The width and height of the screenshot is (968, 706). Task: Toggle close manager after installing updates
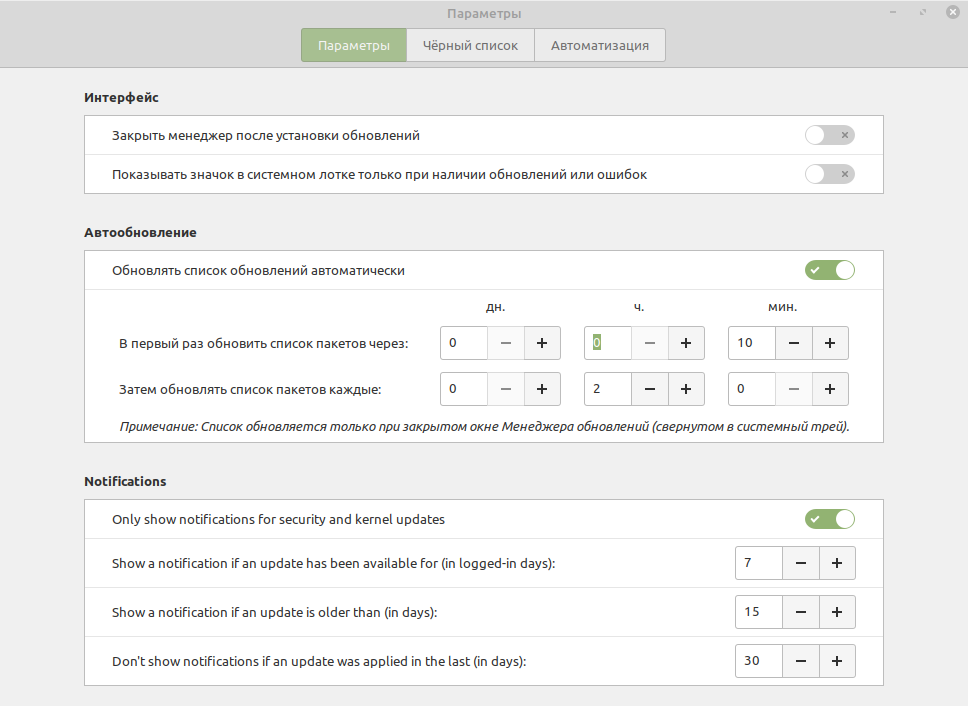(x=829, y=135)
